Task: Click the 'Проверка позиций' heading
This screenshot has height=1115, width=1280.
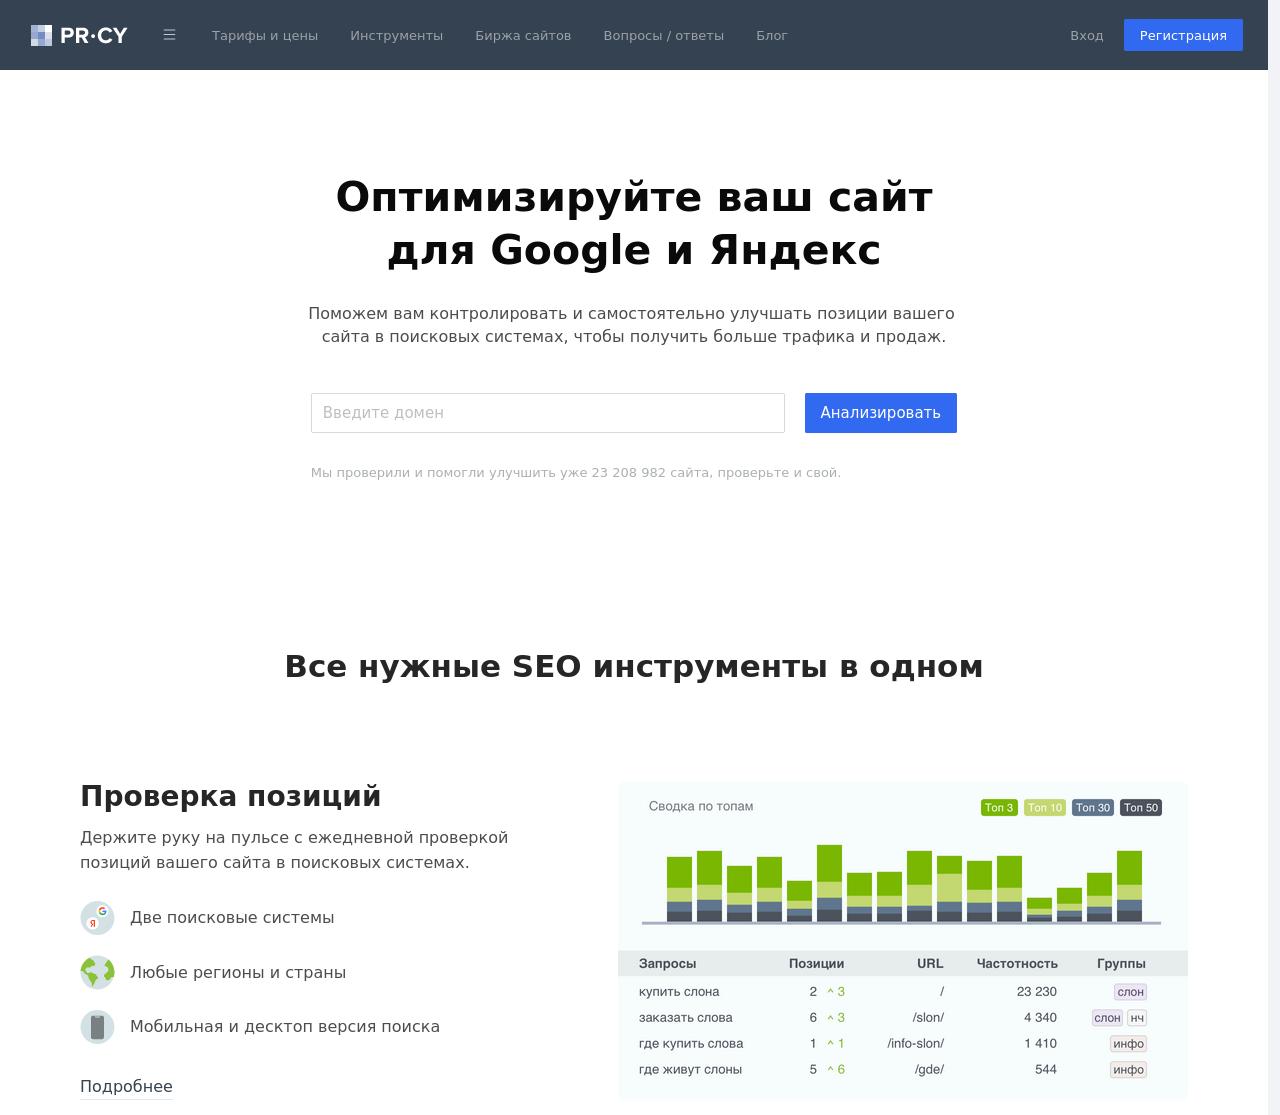Action: point(231,797)
